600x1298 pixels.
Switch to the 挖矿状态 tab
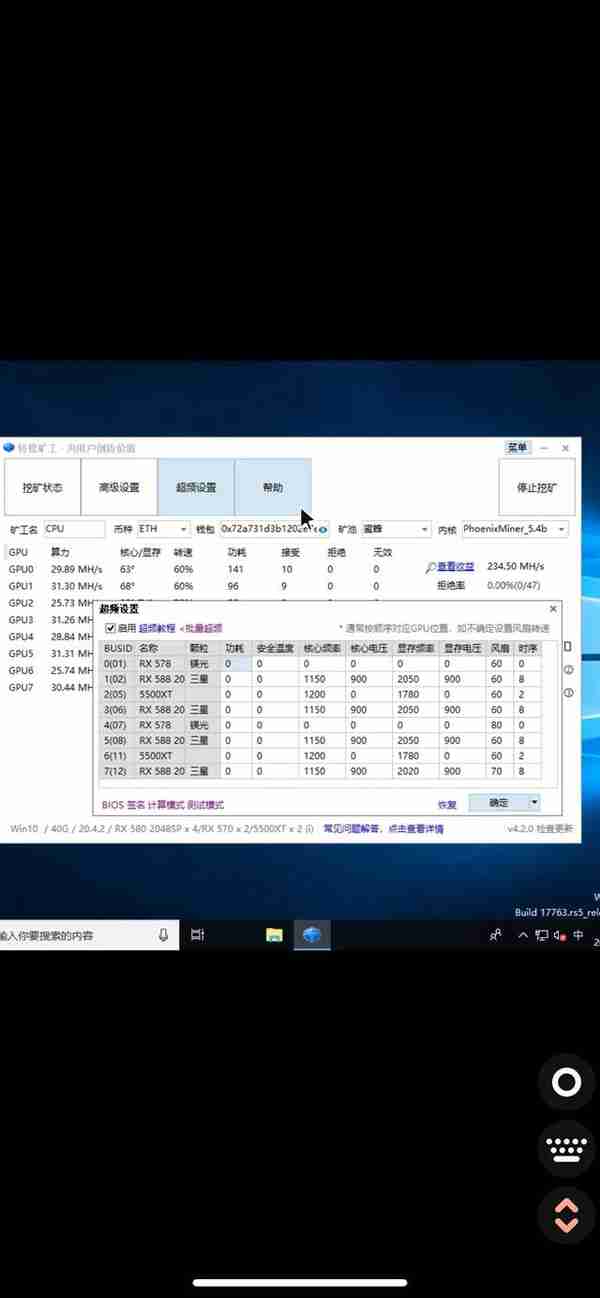42,488
